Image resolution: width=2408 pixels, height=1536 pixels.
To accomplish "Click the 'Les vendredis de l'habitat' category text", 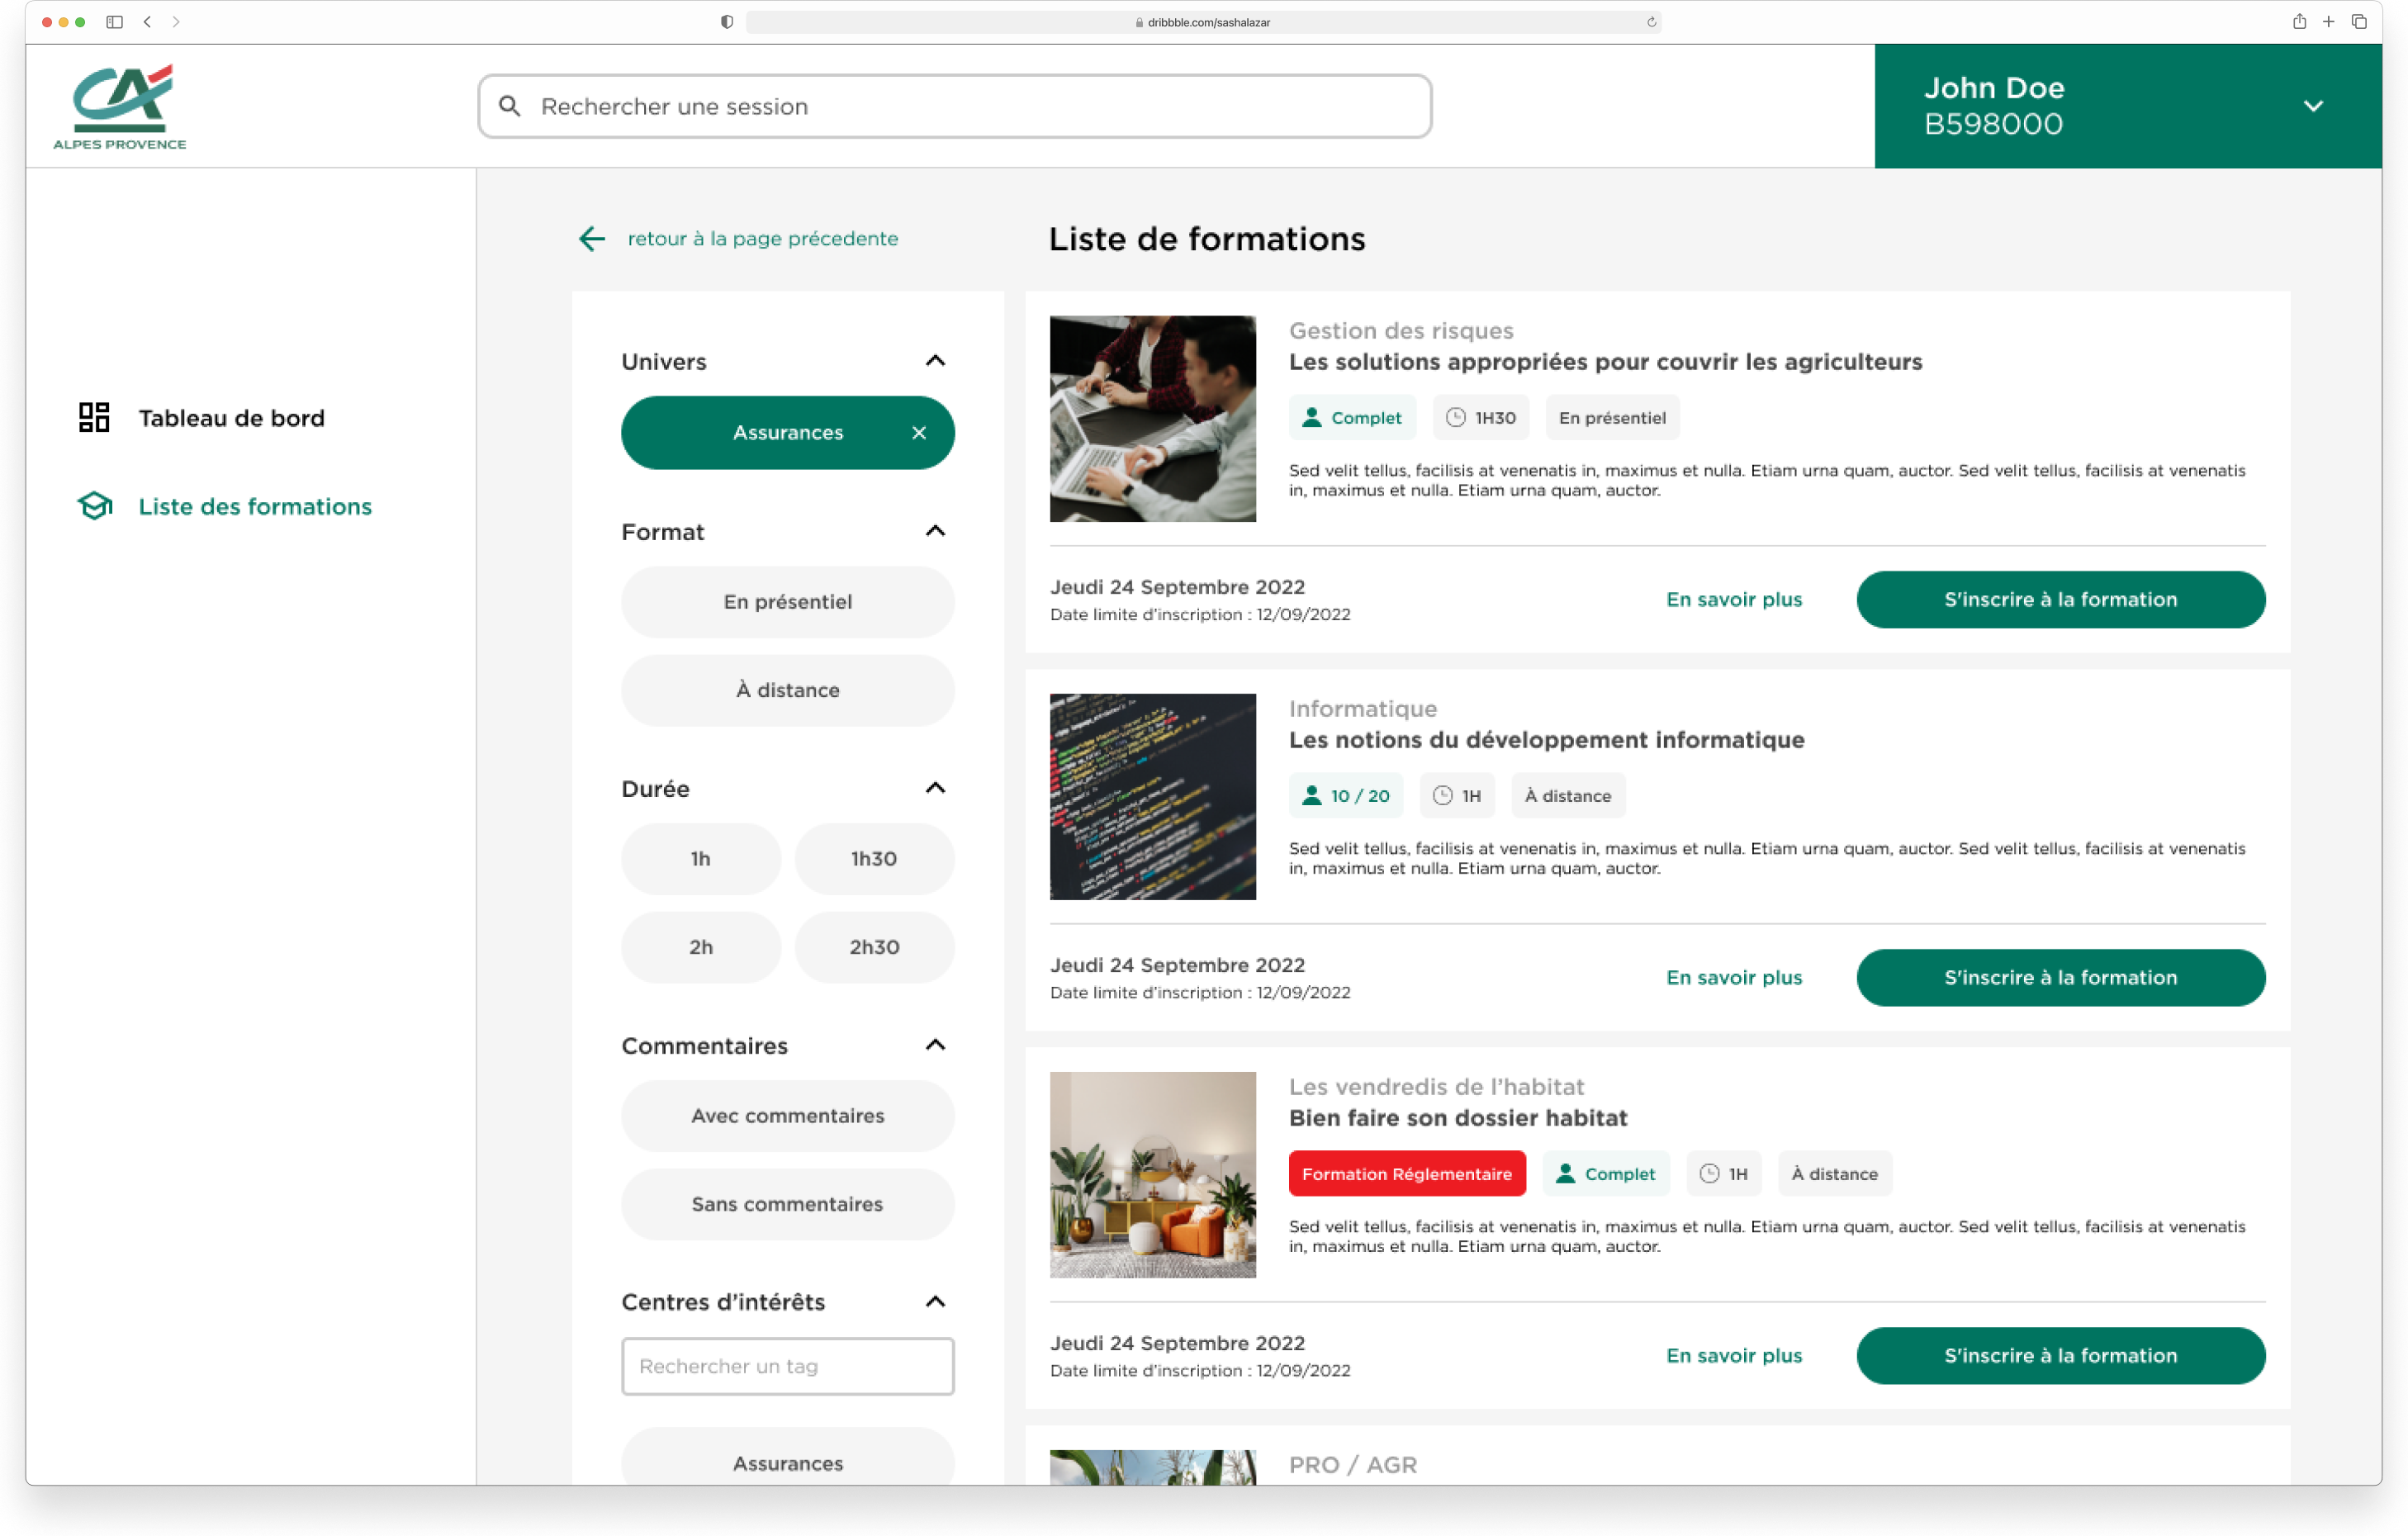I will pyautogui.click(x=1436, y=1086).
